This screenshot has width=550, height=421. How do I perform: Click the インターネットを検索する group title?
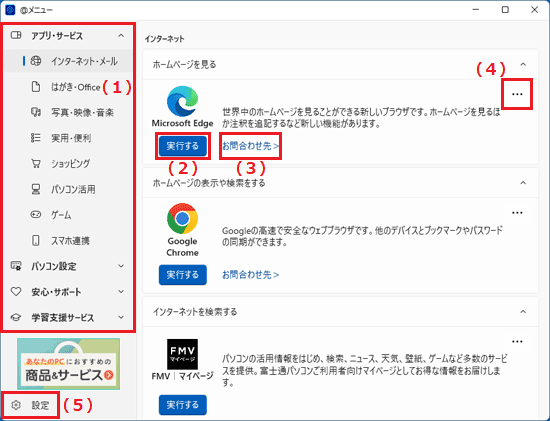(x=195, y=312)
